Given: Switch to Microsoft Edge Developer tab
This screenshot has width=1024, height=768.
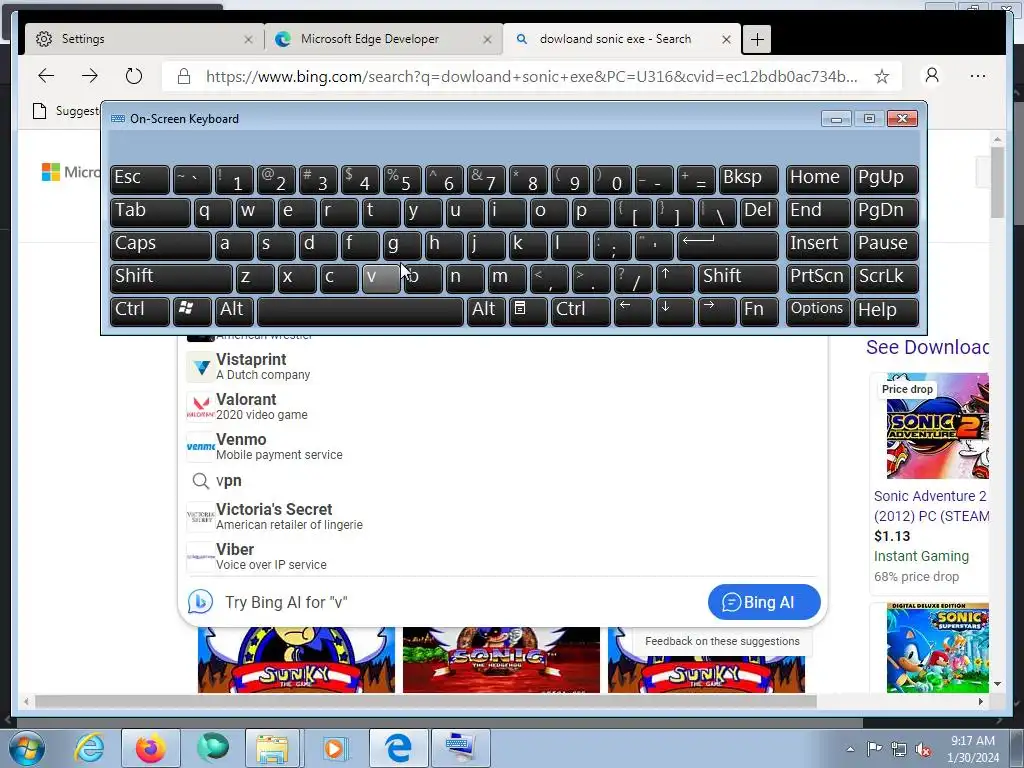Looking at the screenshot, I should pyautogui.click(x=383, y=39).
